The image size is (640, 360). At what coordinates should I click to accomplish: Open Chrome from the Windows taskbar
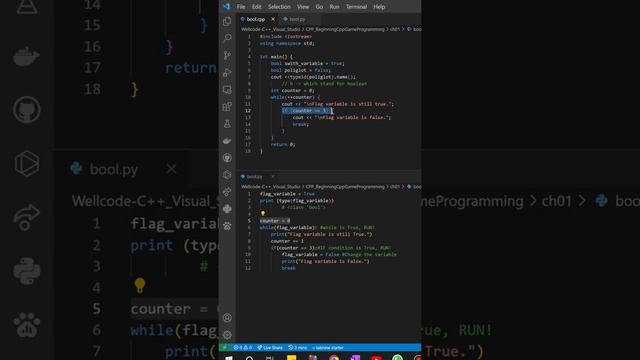tap(334, 358)
